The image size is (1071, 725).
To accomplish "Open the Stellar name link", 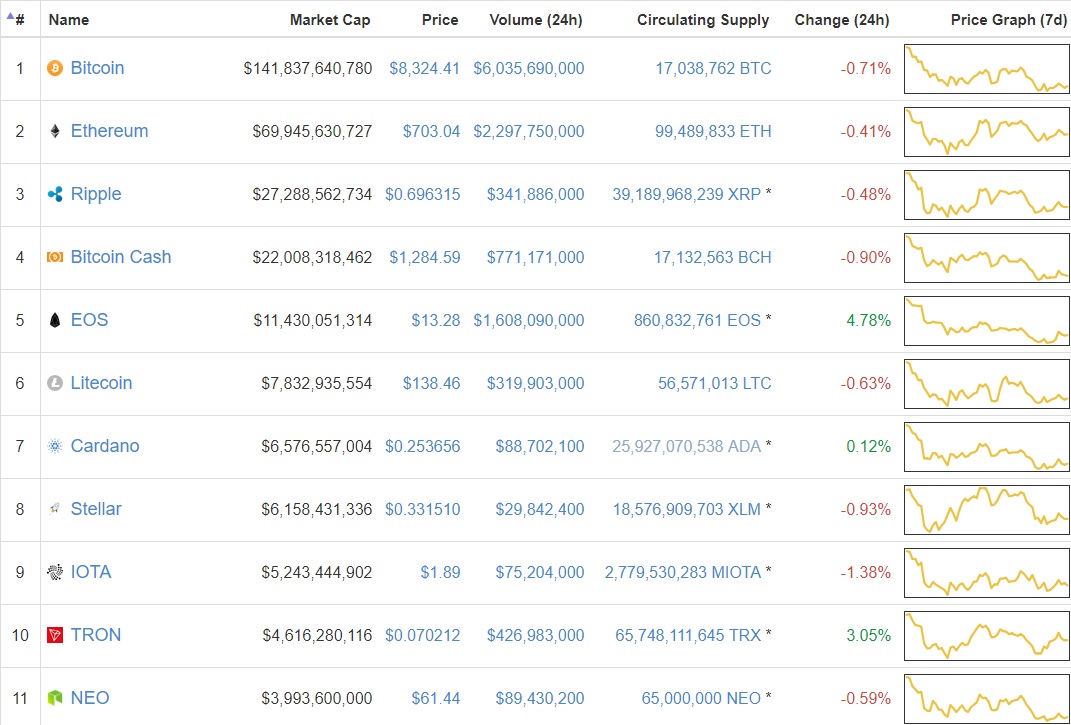I will pos(96,509).
